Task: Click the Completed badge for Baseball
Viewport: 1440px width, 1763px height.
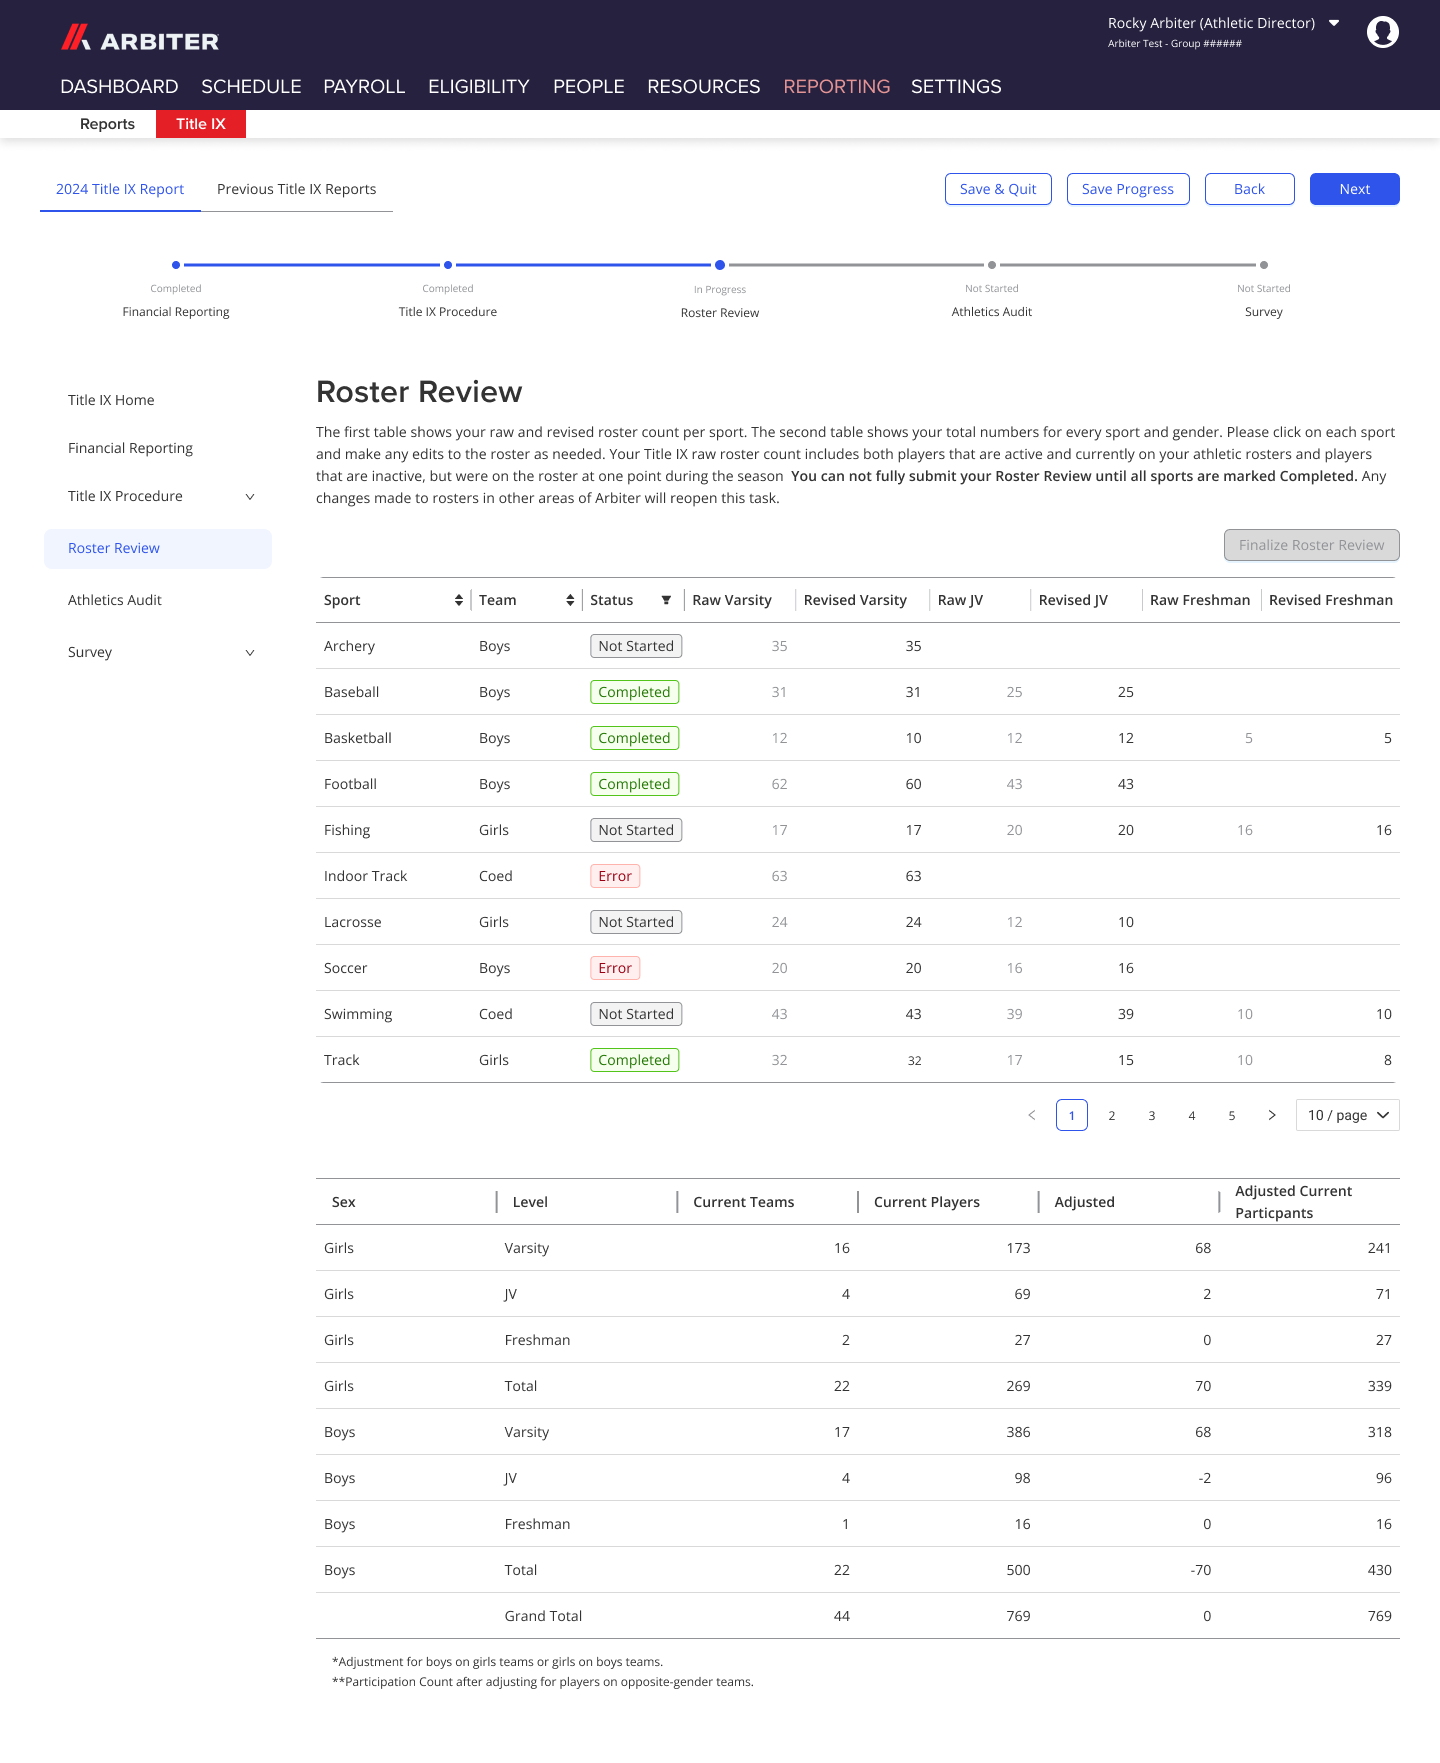Action: pos(634,692)
